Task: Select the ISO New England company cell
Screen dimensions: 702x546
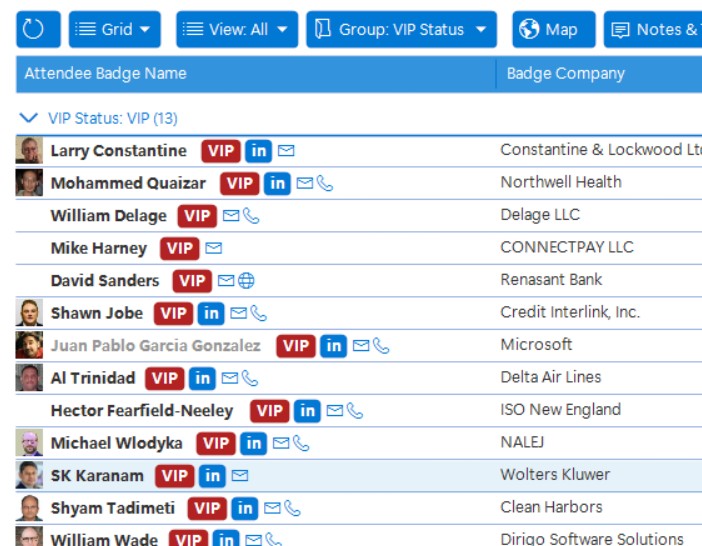Action: [560, 410]
